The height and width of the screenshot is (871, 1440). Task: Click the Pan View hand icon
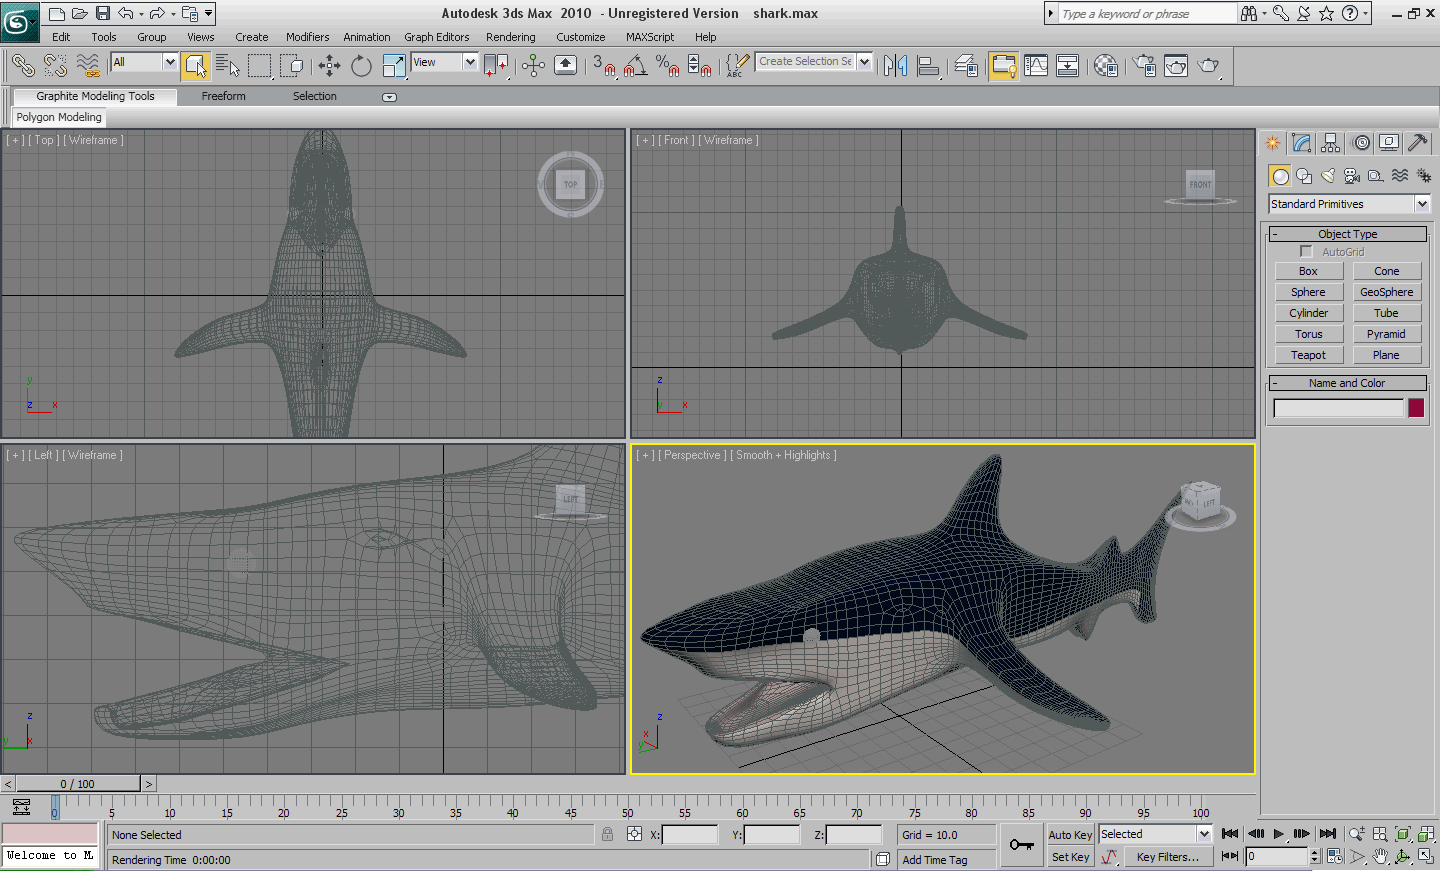1380,856
